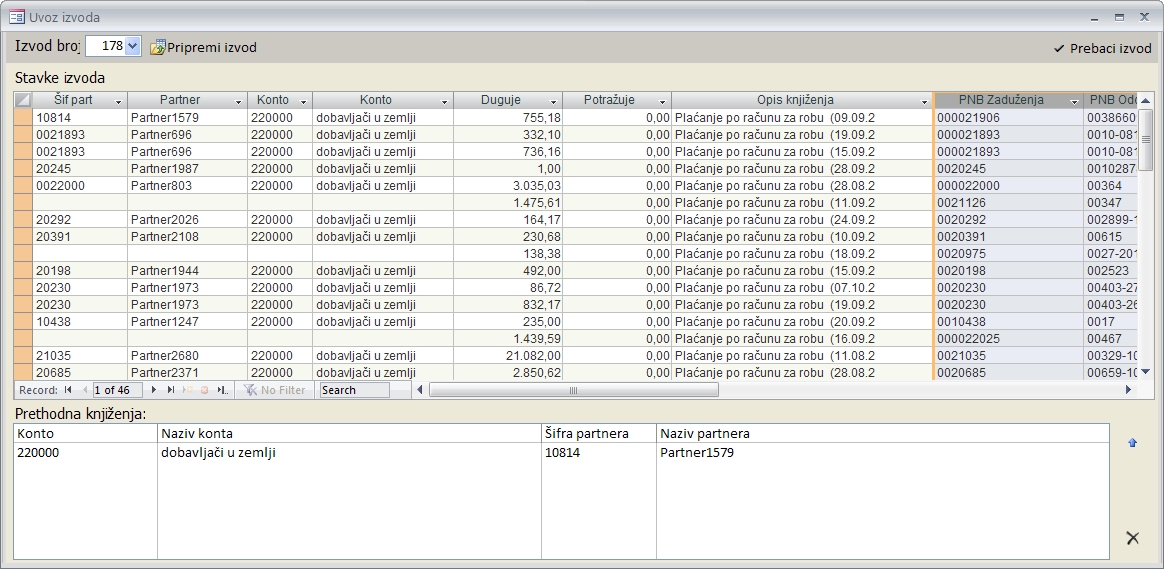Click the X icon beside previous postings list
The height and width of the screenshot is (569, 1164).
[x=1132, y=538]
